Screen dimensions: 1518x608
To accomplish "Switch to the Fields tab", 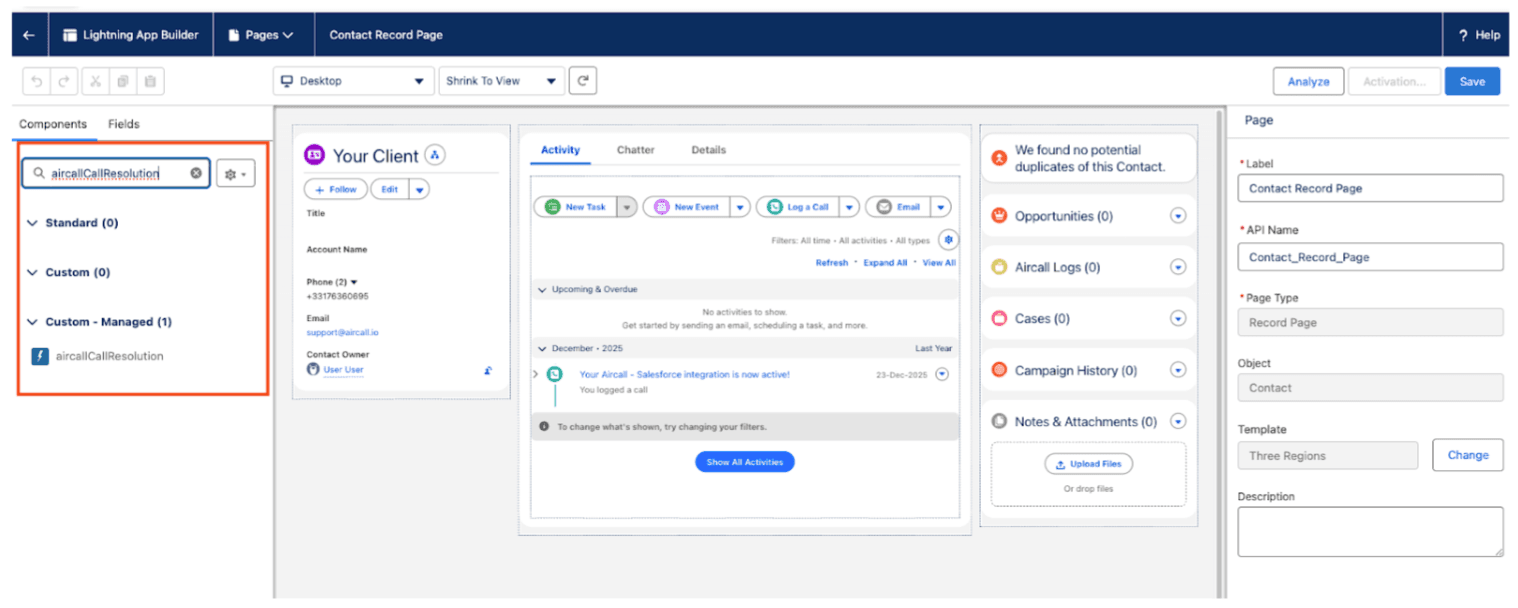I will tap(124, 124).
